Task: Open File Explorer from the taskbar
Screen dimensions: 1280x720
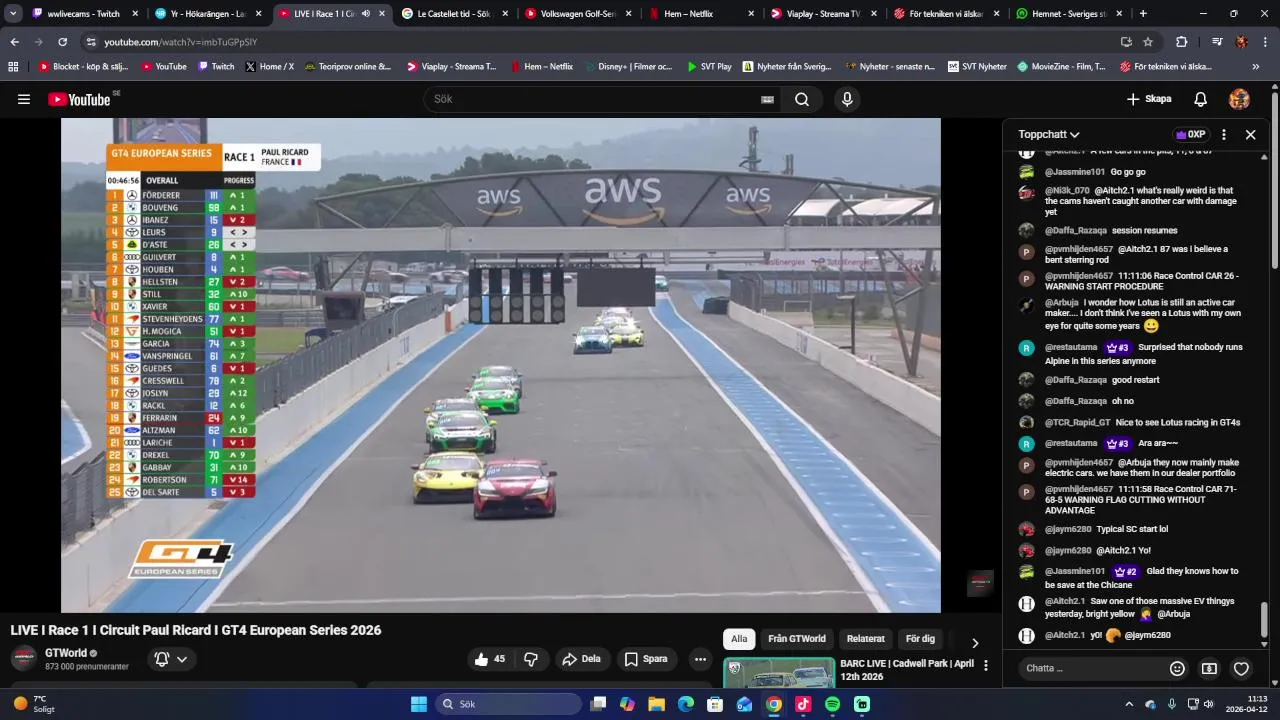Action: [x=656, y=704]
